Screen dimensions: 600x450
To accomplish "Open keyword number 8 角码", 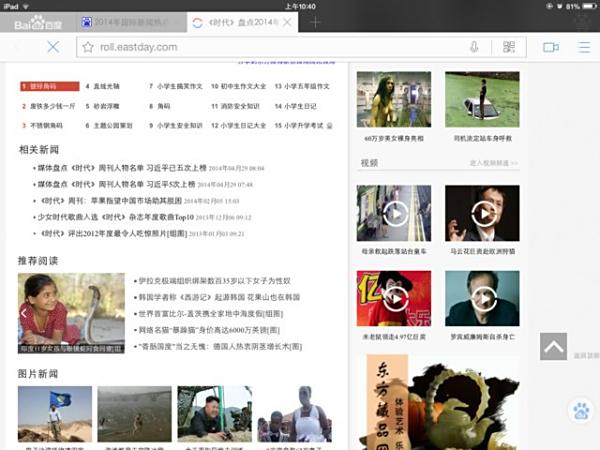I will (160, 106).
